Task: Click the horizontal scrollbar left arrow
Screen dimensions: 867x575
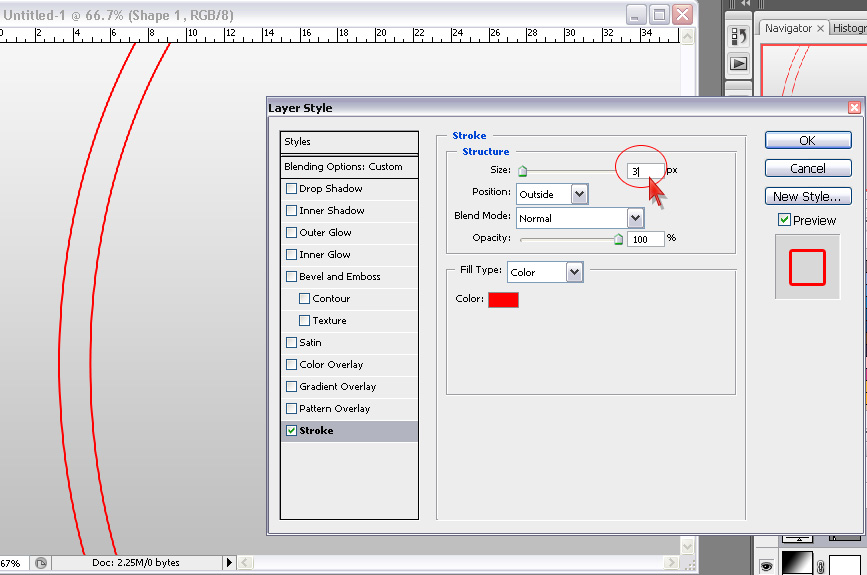Action: click(x=245, y=563)
